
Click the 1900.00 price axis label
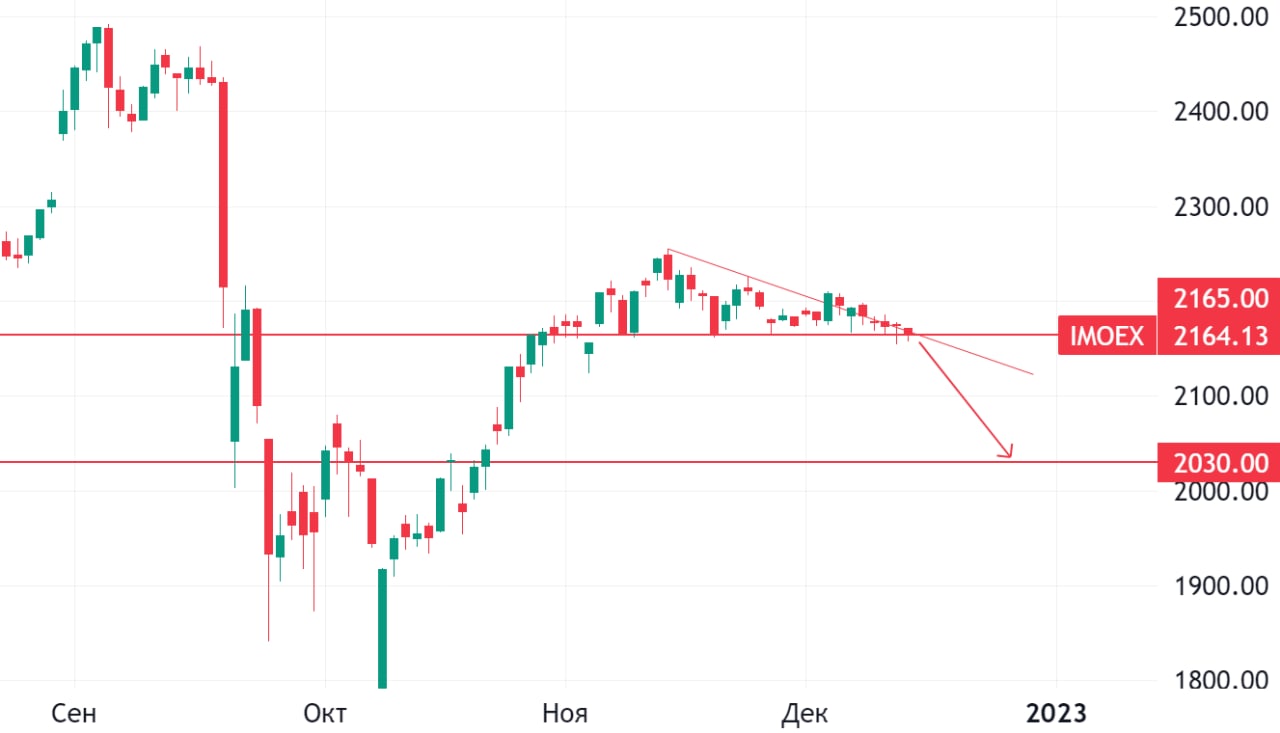point(1217,586)
